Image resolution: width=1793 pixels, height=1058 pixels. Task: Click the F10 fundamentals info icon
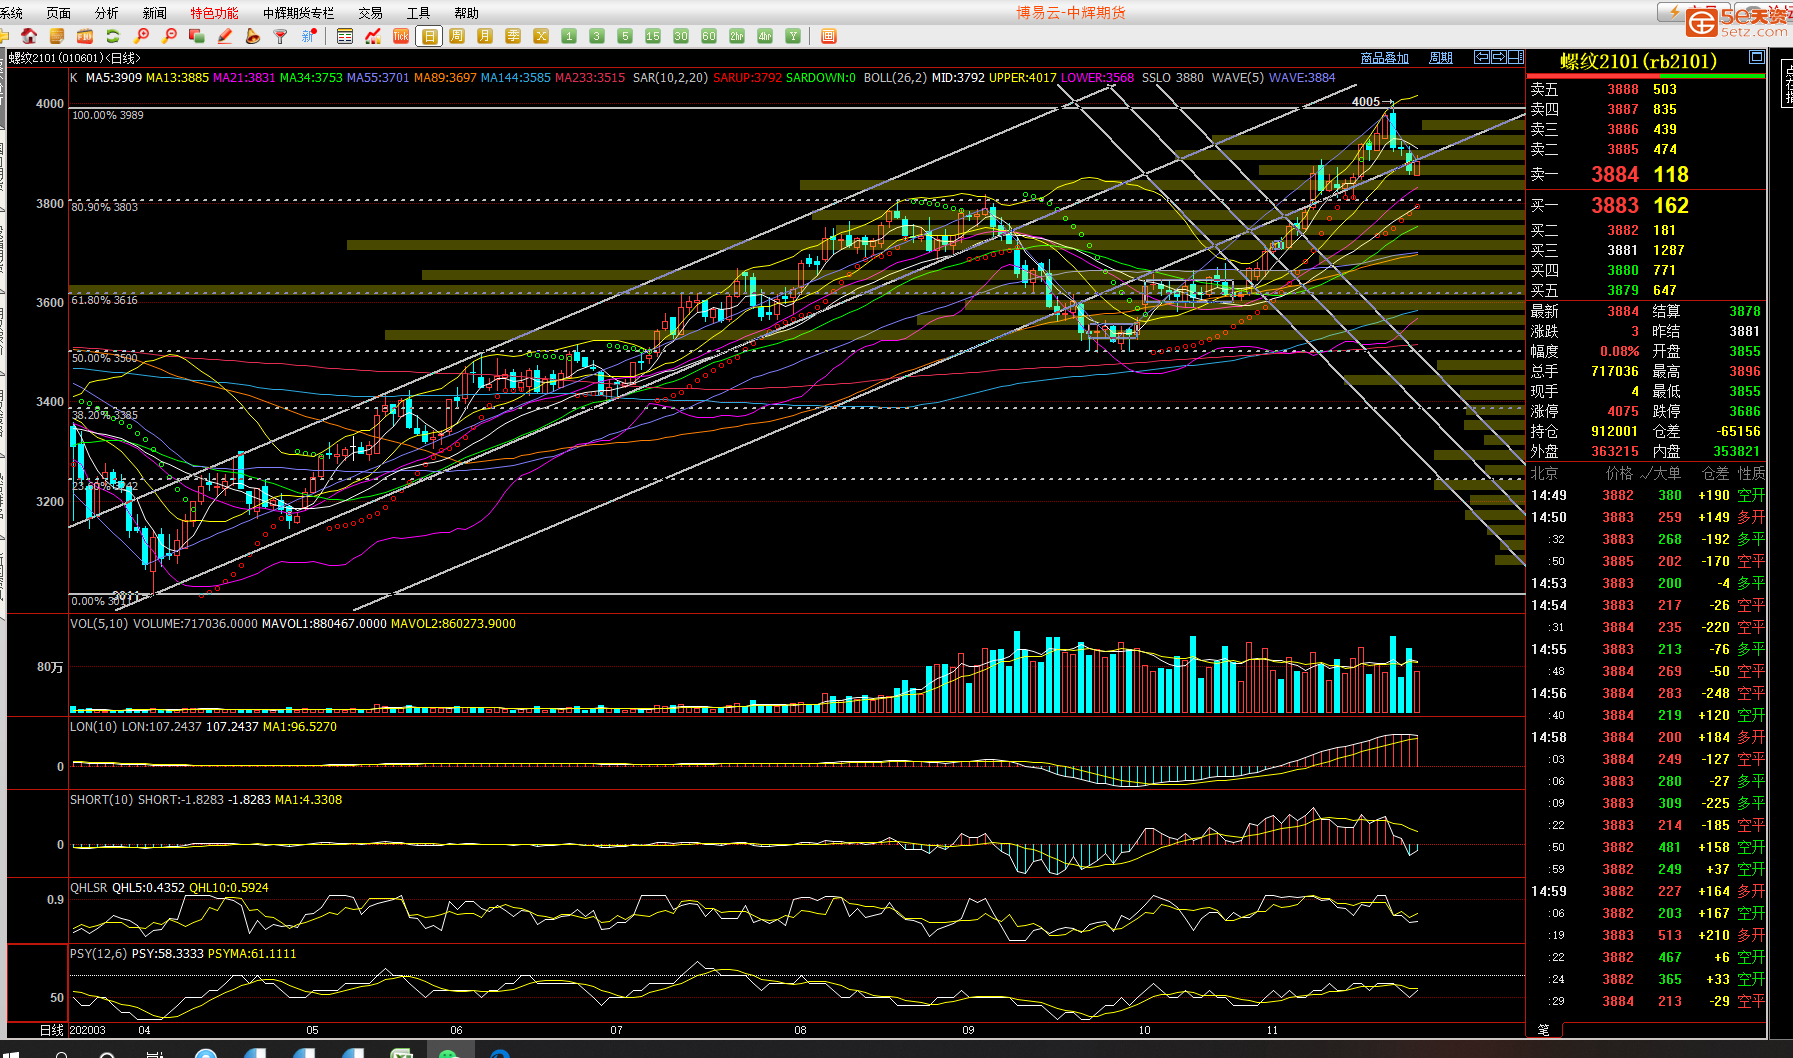pos(85,36)
